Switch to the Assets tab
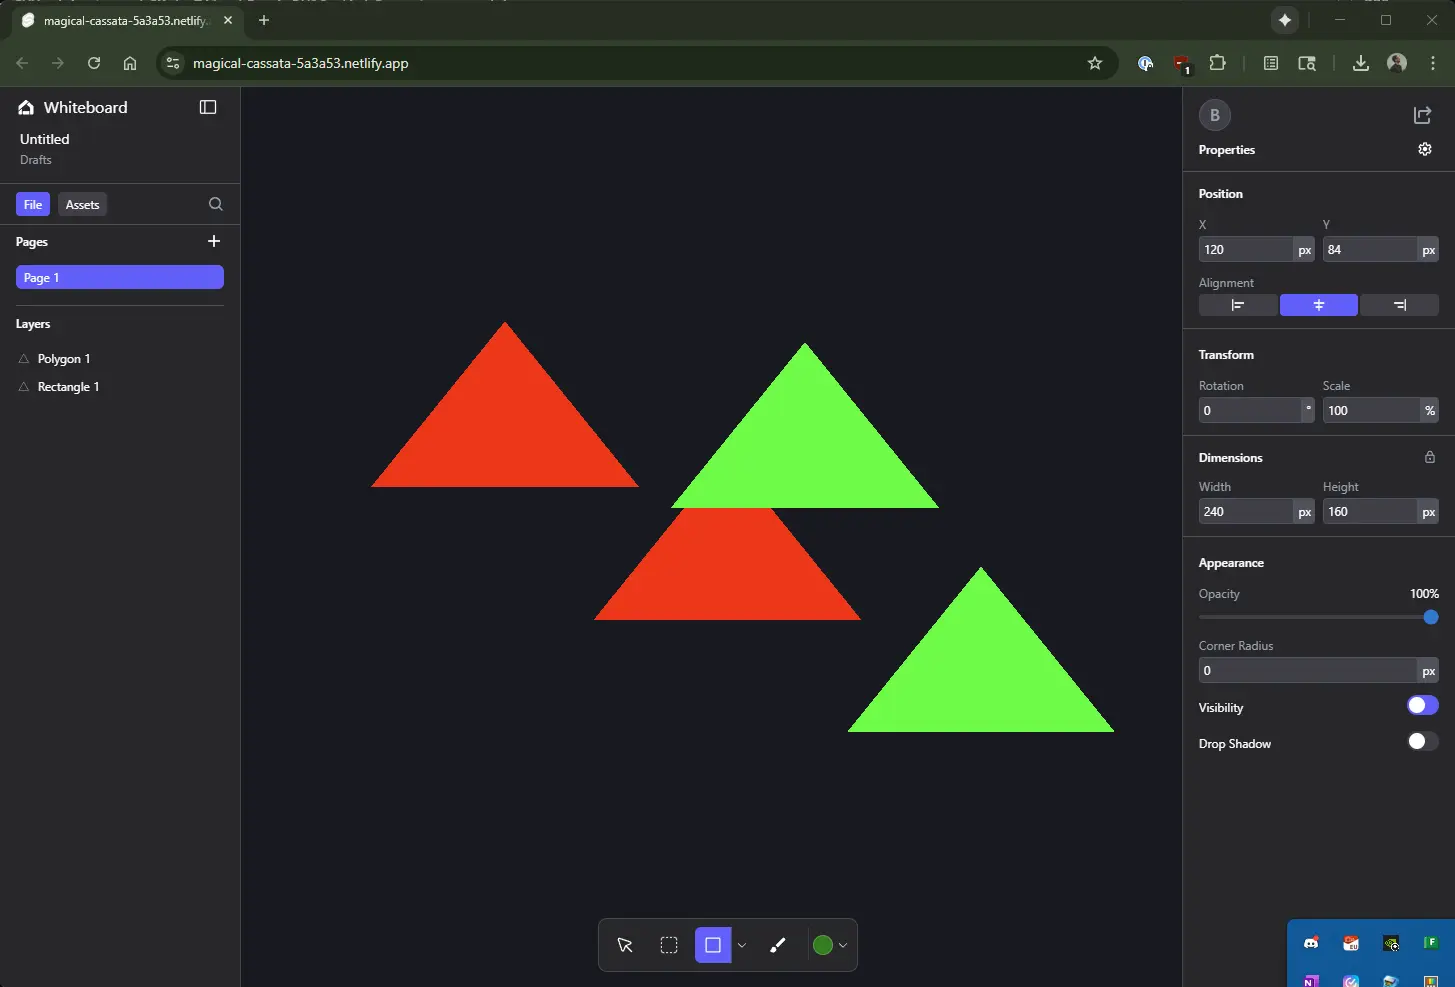This screenshot has height=987, width=1455. 82,204
